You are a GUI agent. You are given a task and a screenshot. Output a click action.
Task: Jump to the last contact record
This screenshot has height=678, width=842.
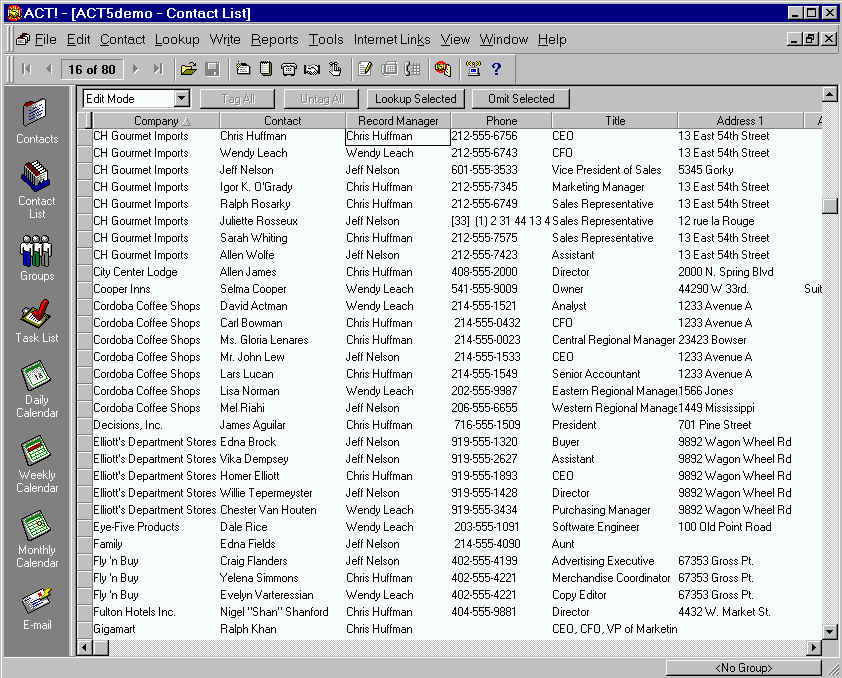pos(158,69)
